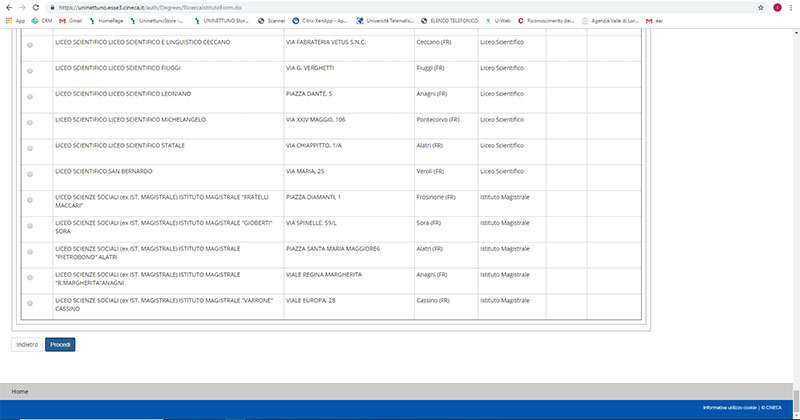
Task: Open the CRM bookmark
Action: [42, 20]
